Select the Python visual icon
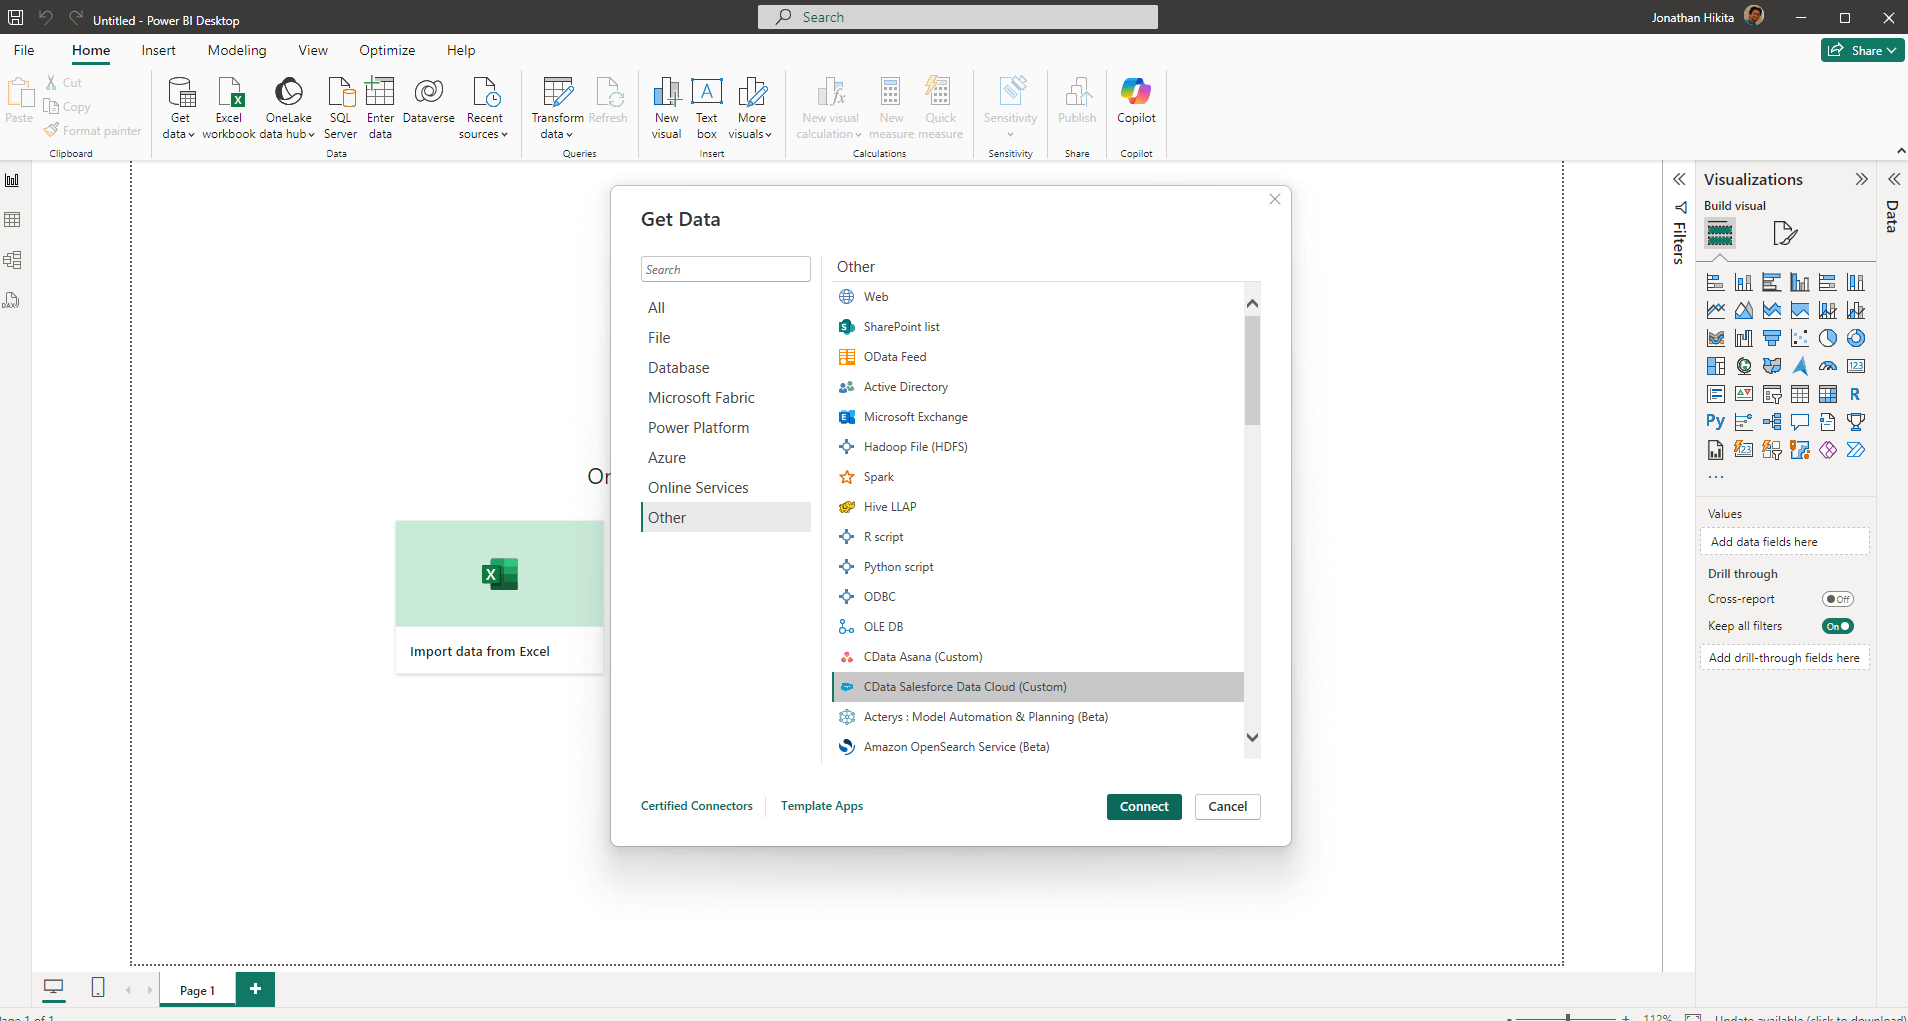The width and height of the screenshot is (1908, 1021). pyautogui.click(x=1715, y=422)
